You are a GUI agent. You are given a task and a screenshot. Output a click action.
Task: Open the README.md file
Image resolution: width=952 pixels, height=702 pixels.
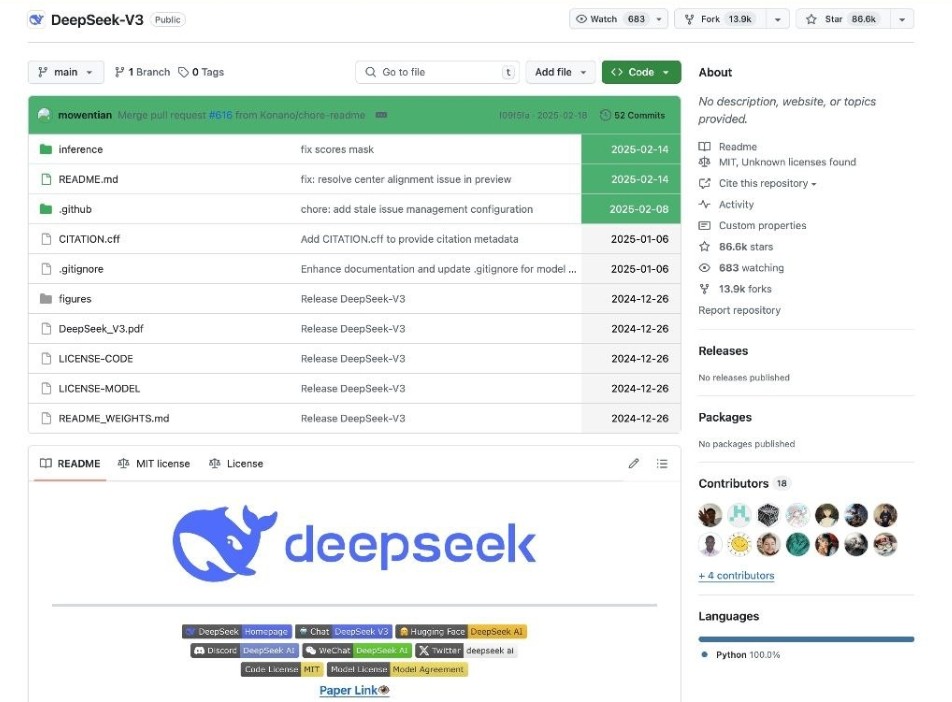(88, 179)
